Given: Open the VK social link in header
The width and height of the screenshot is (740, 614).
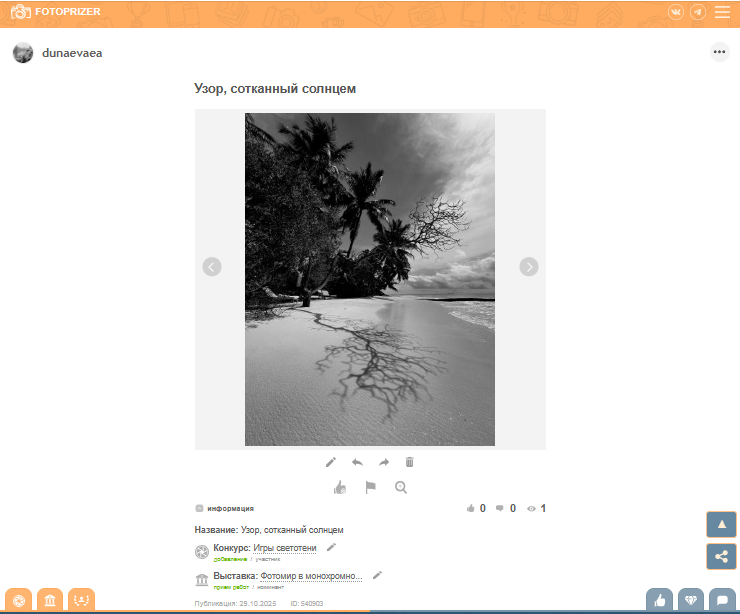Looking at the screenshot, I should coord(676,12).
